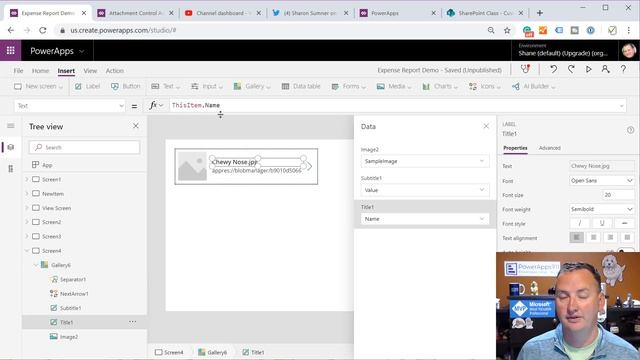Image resolution: width=640 pixels, height=360 pixels.
Task: Select the sample image placeholder in gallery
Action: click(192, 166)
